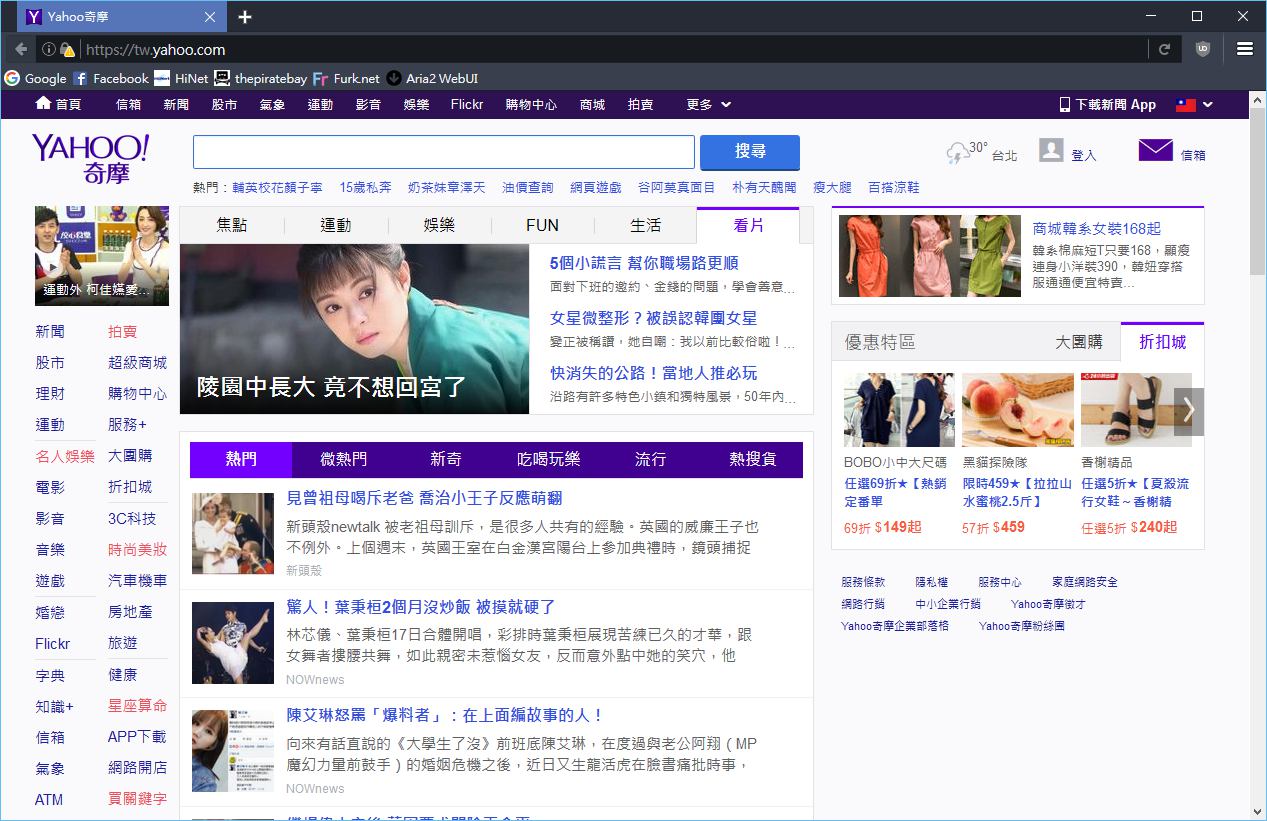This screenshot has height=821, width=1267.
Task: Open the uBlock shield extension icon
Action: tap(1203, 49)
